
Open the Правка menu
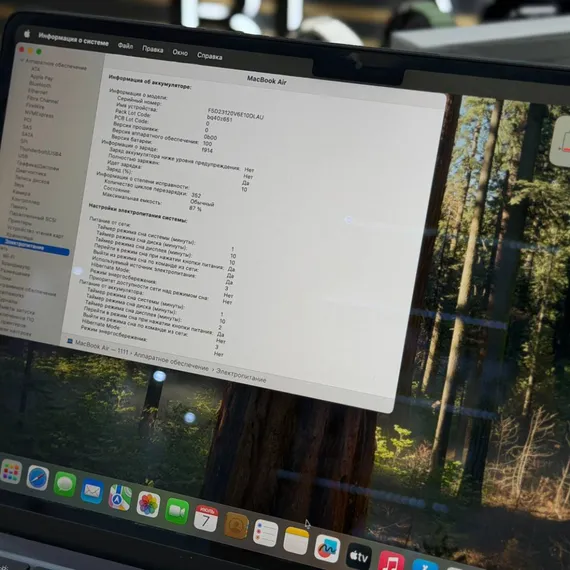point(153,49)
